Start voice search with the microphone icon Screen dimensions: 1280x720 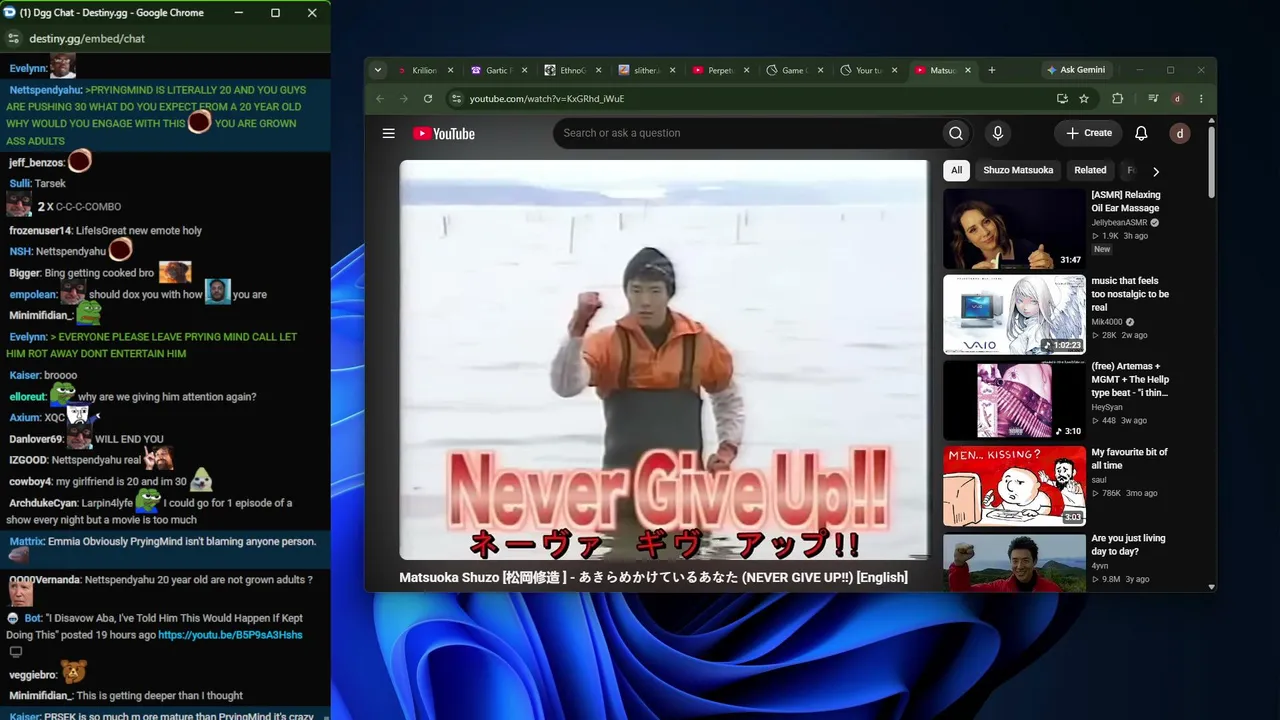coord(997,133)
